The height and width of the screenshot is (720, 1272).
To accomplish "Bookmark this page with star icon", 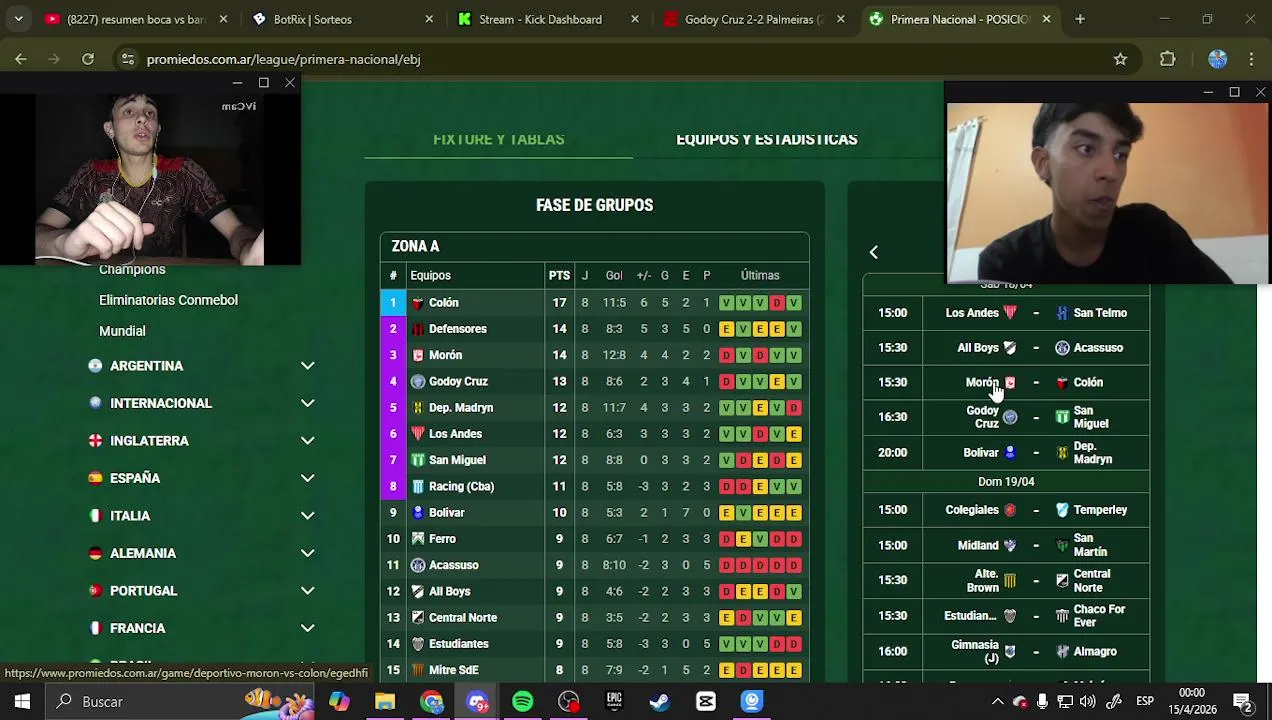I will [1120, 59].
